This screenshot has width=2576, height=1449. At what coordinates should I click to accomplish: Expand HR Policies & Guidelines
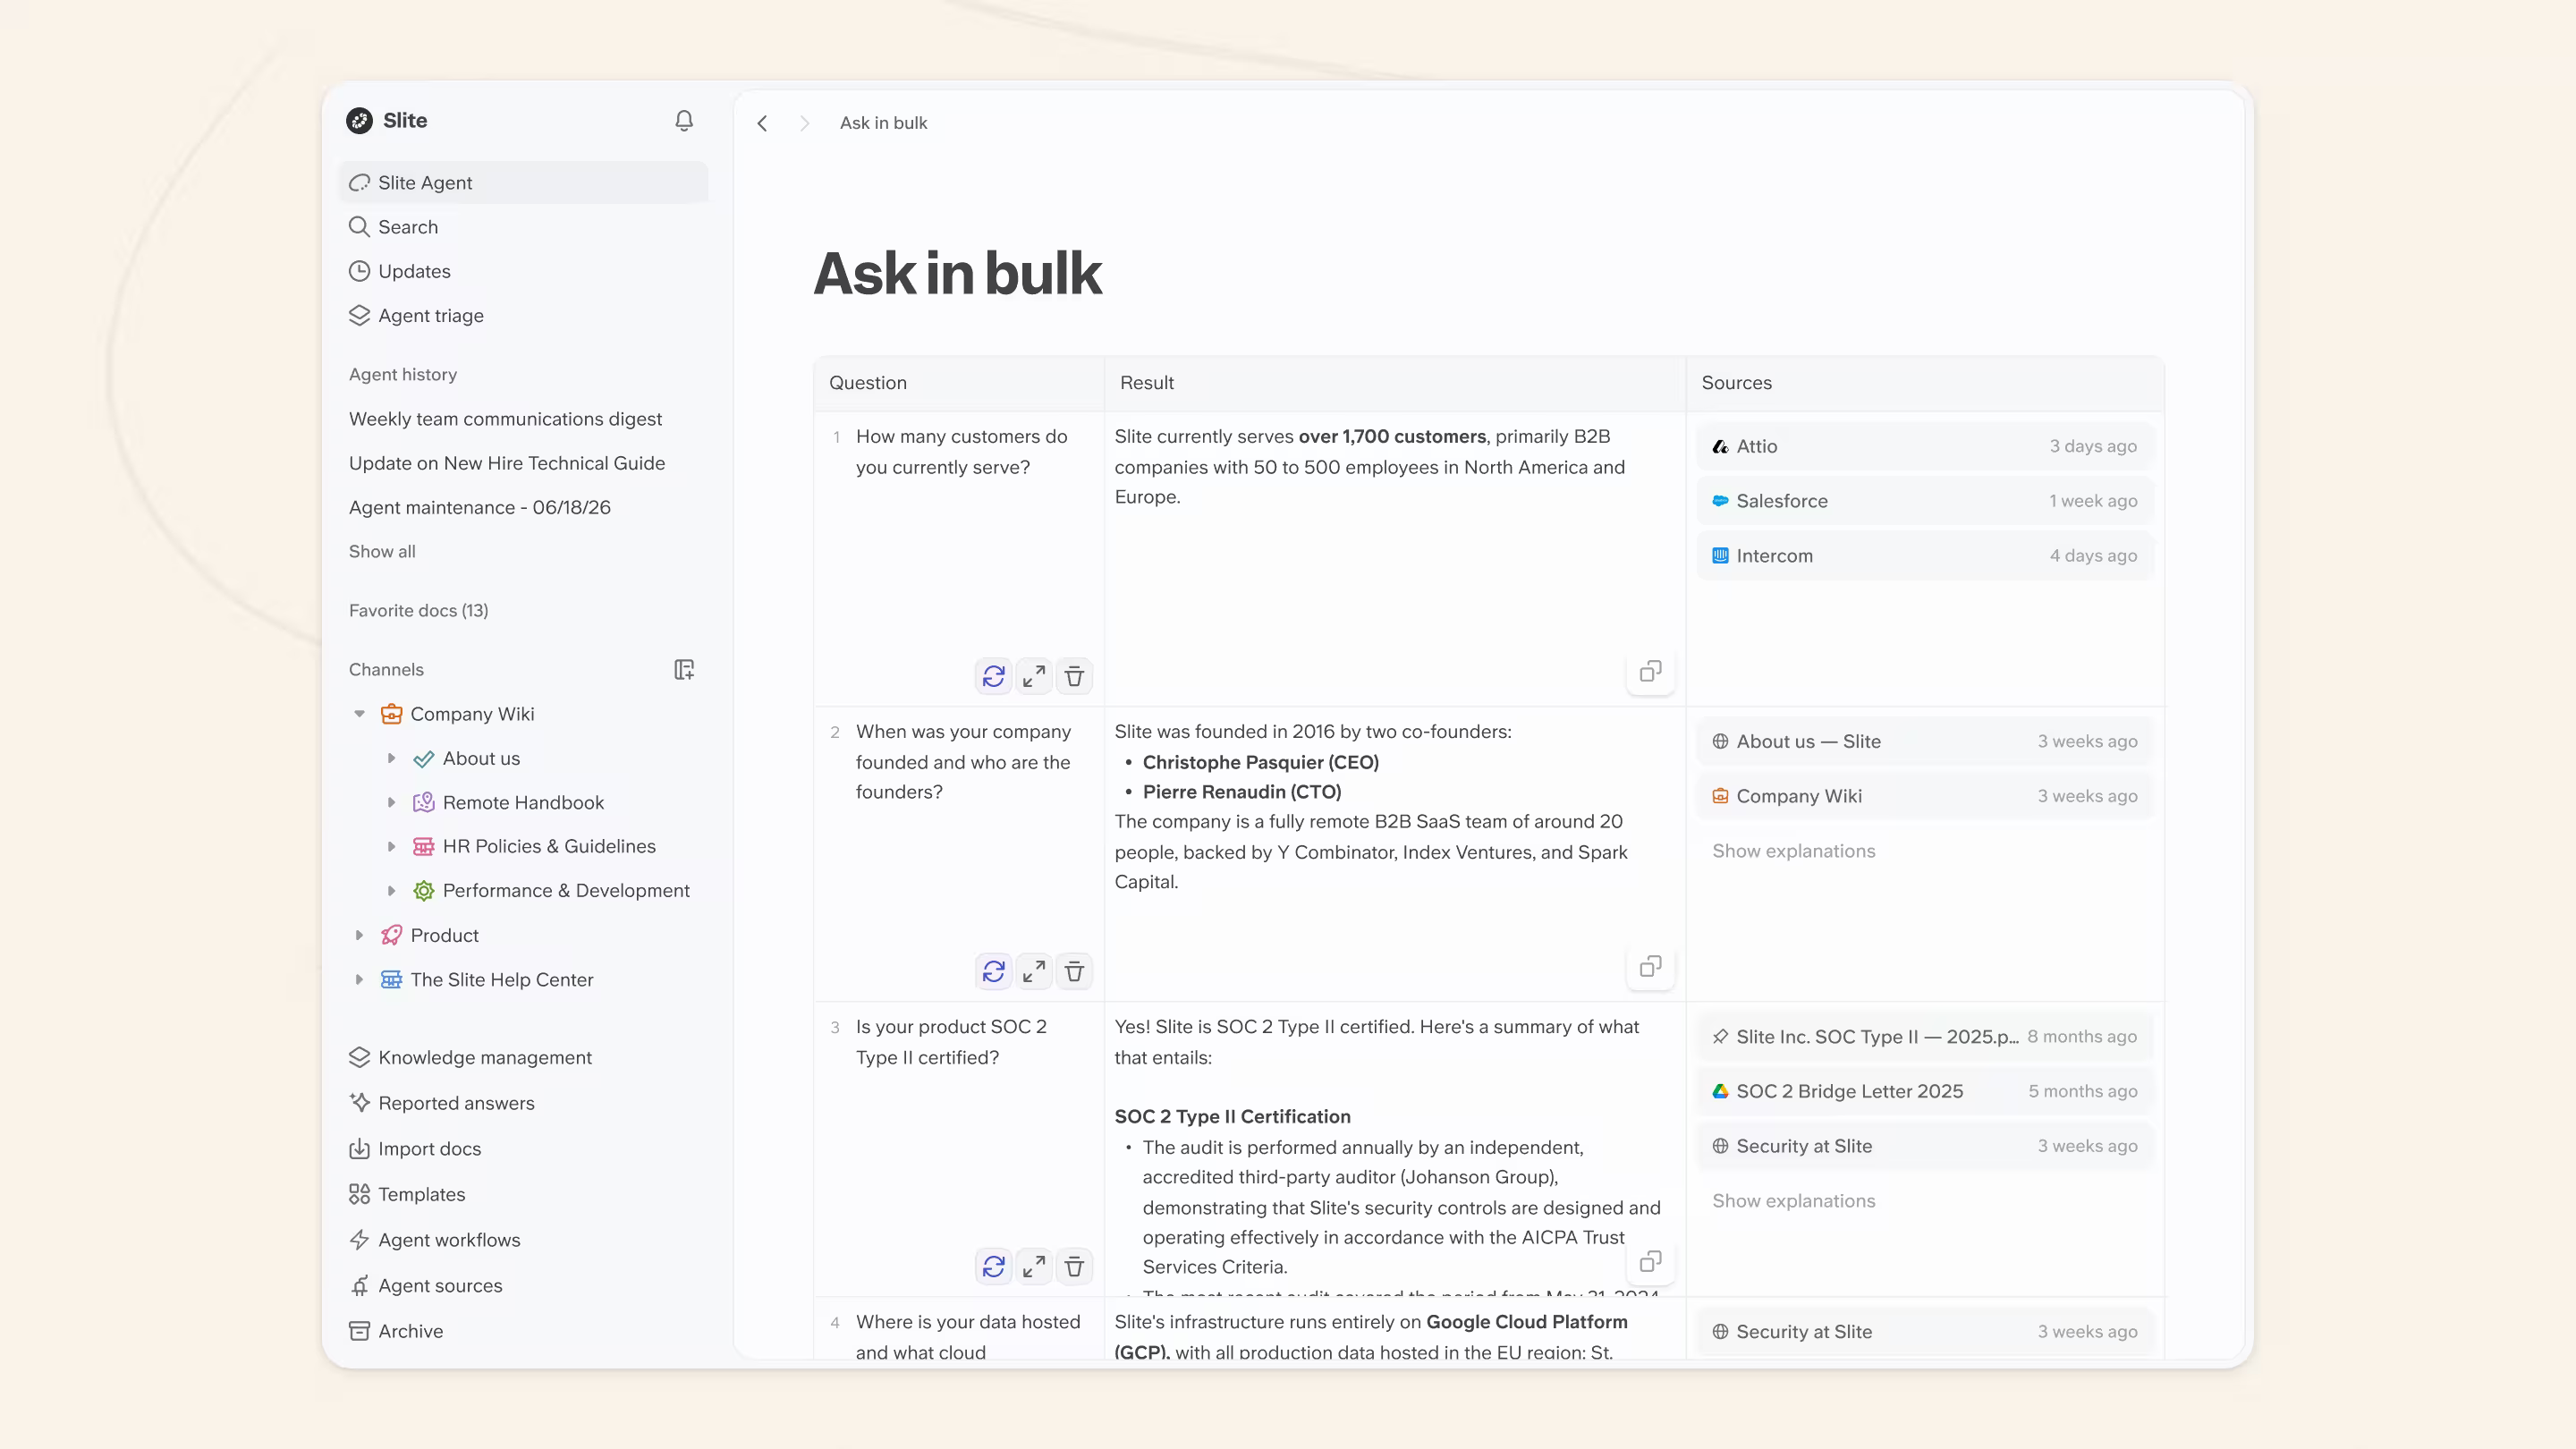click(391, 847)
